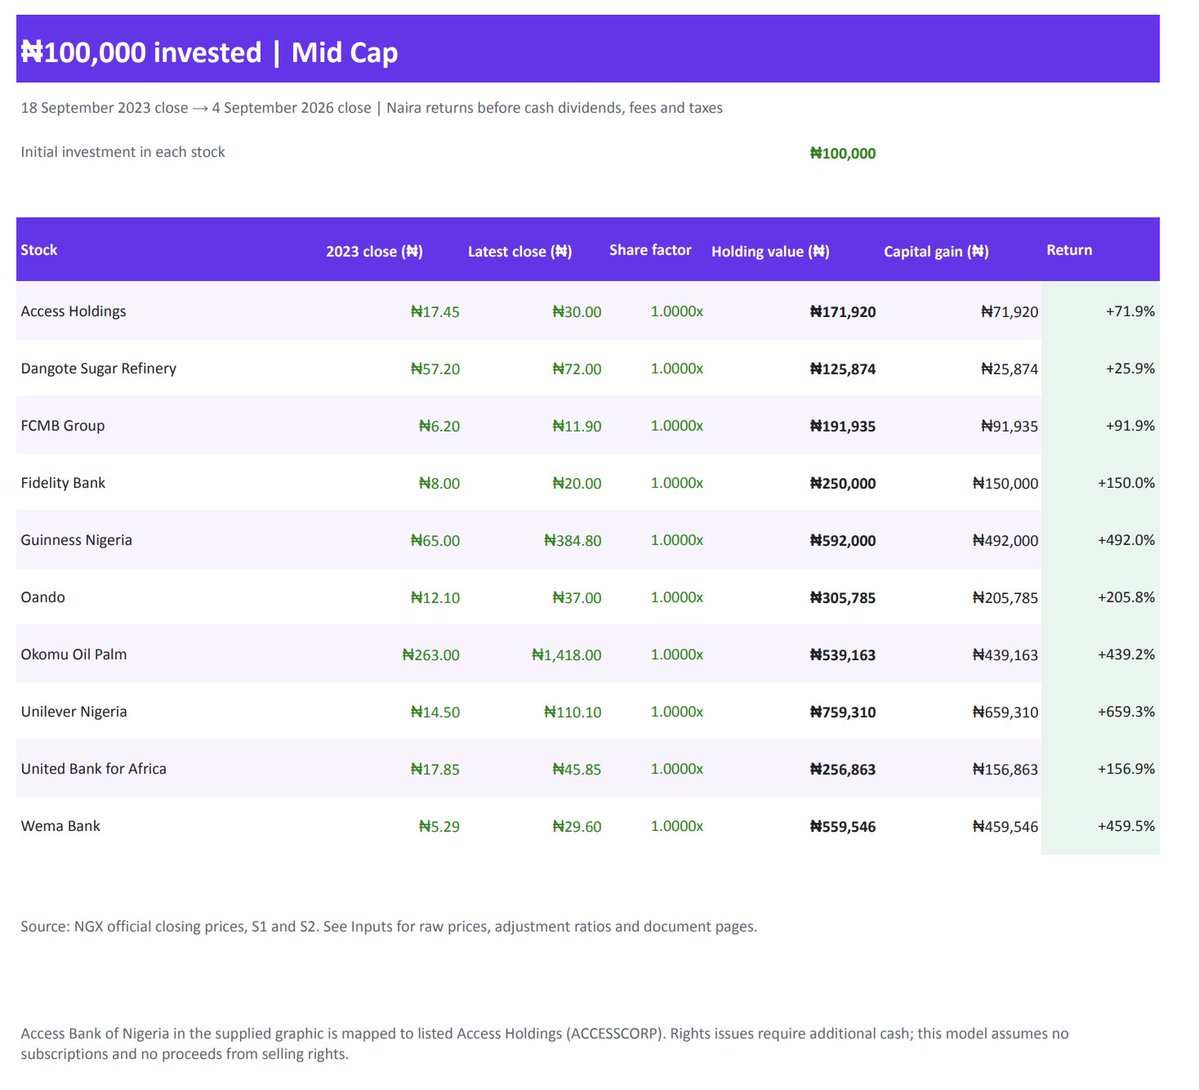
Task: Click FCMB Group holding value ₦191,935
Action: coord(843,426)
